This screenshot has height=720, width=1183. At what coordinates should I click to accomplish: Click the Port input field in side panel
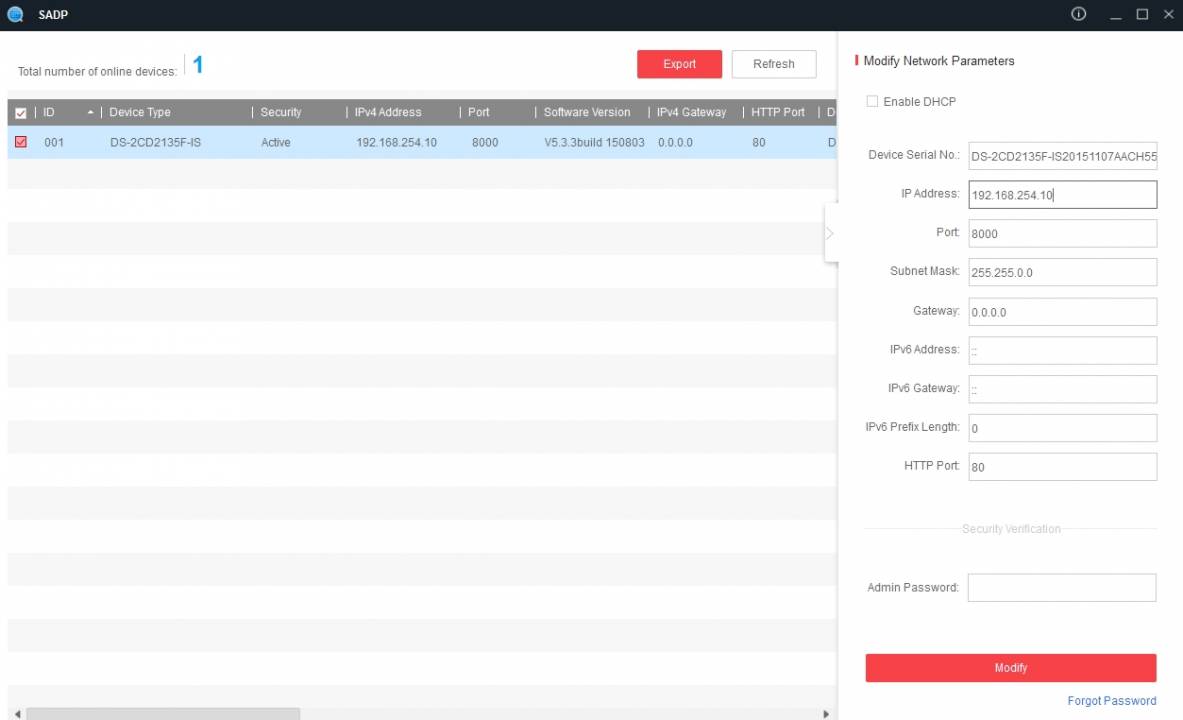point(1062,233)
